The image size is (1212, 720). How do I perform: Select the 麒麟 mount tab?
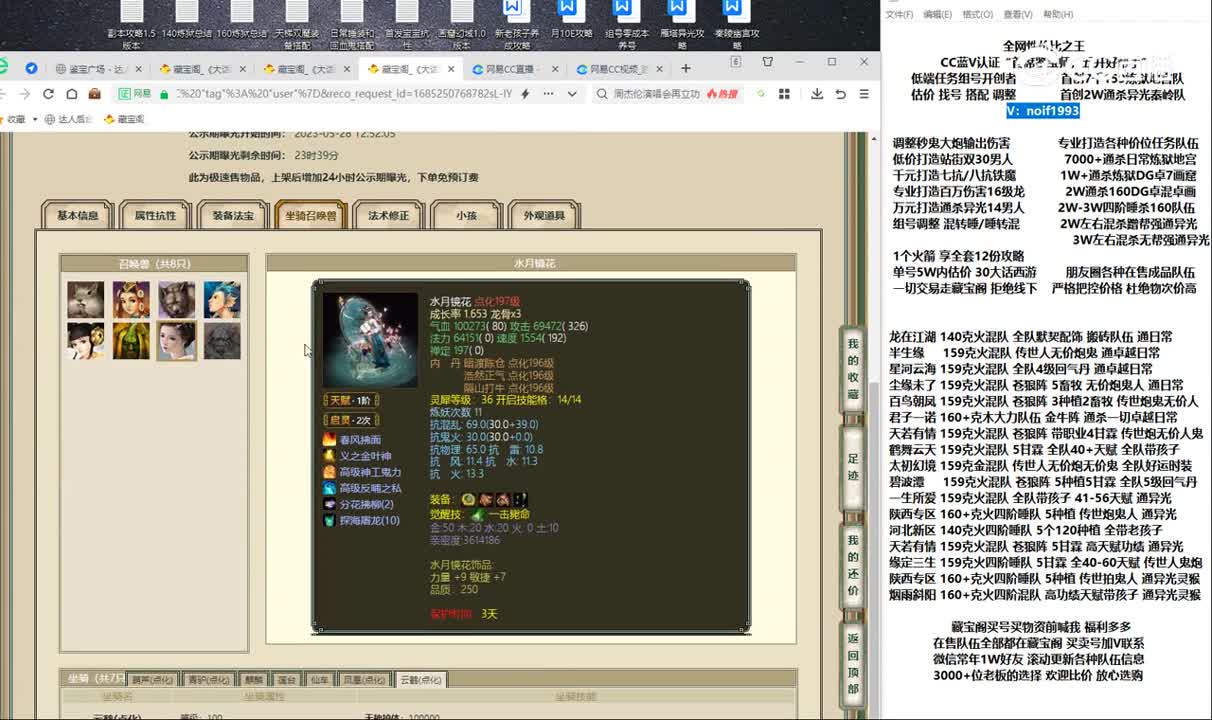tap(254, 679)
